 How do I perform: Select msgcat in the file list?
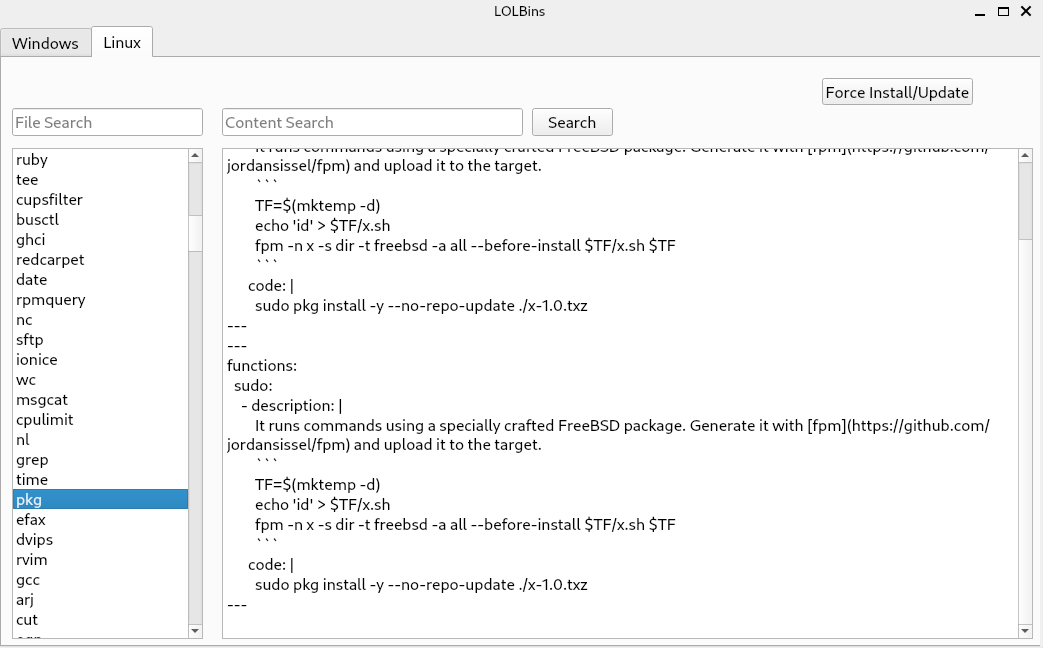point(100,400)
